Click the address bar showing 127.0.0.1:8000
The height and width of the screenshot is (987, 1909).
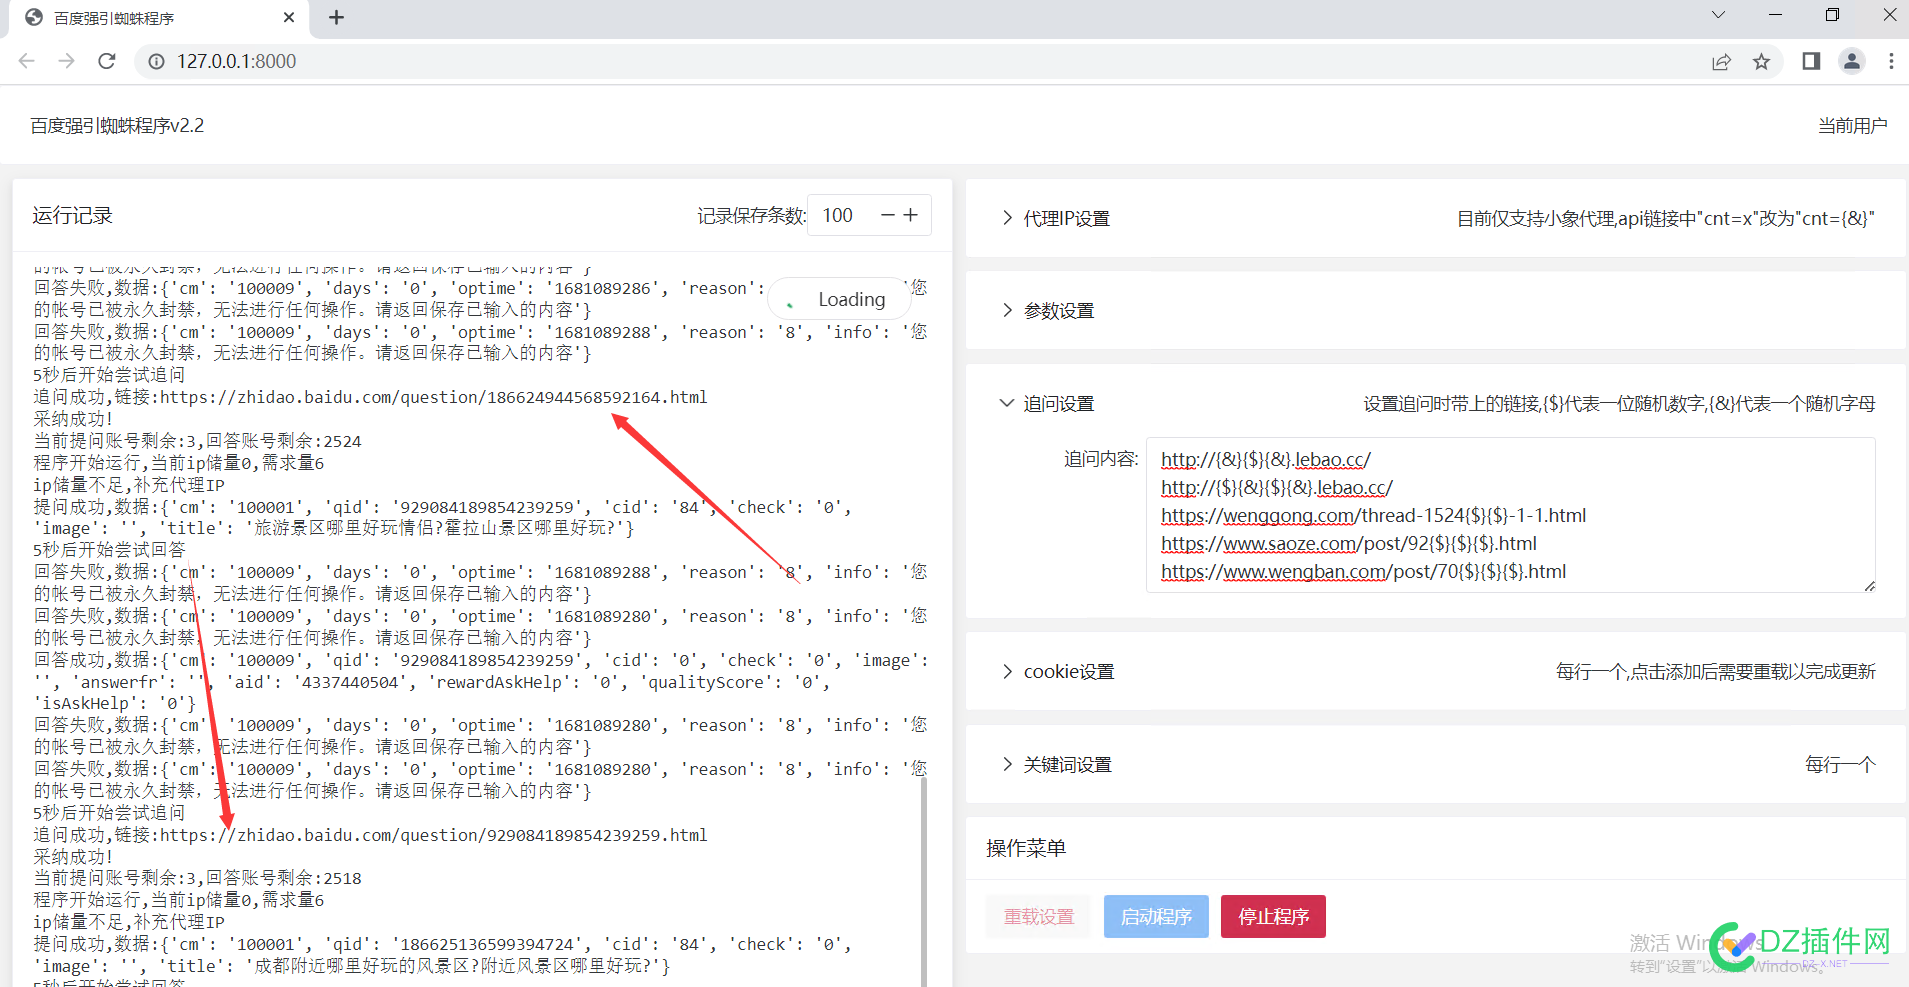click(x=920, y=61)
